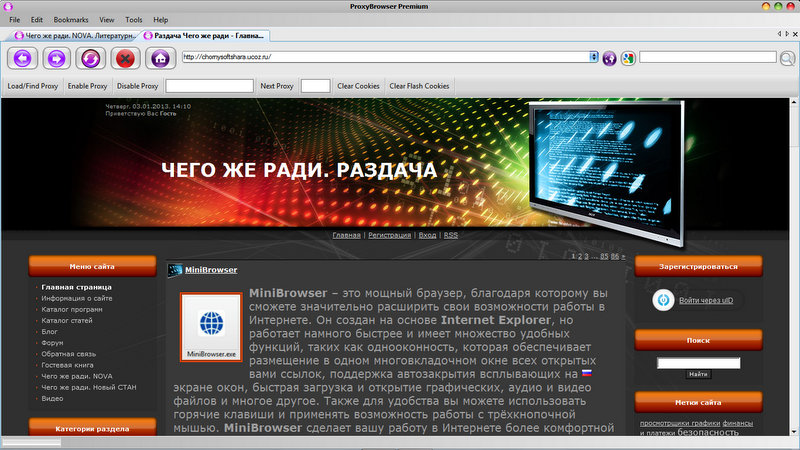800x450 pixels.
Task: Click the vertical scrollbar up arrow
Action: [x=795, y=102]
